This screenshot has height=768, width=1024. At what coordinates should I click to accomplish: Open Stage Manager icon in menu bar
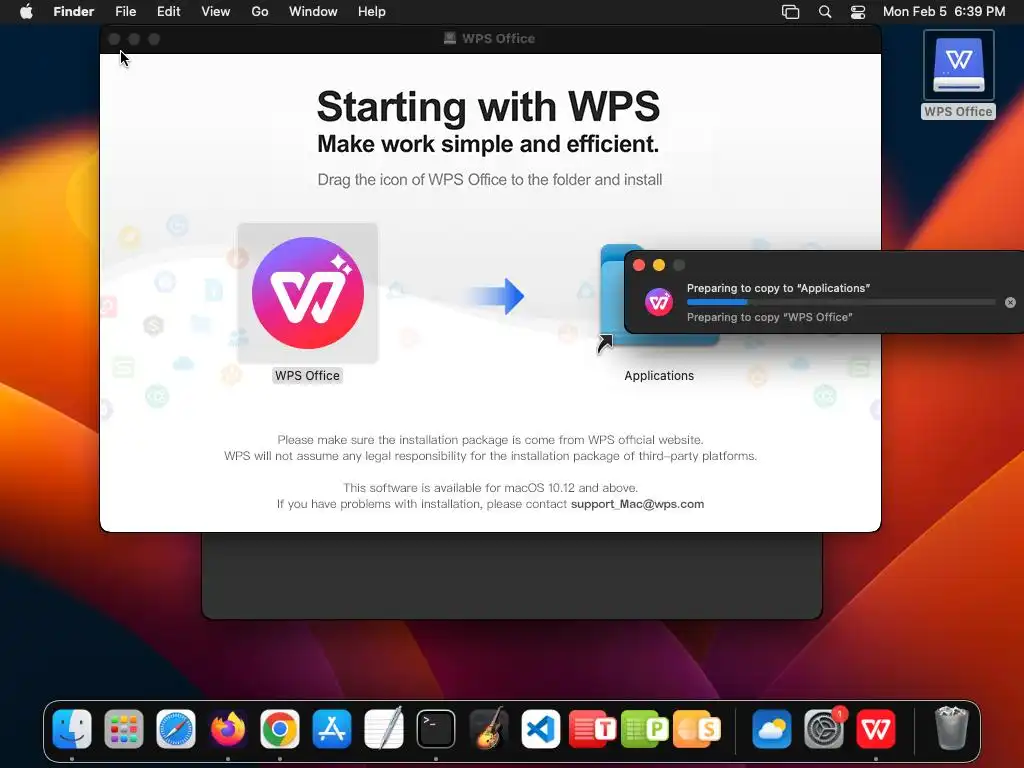790,12
